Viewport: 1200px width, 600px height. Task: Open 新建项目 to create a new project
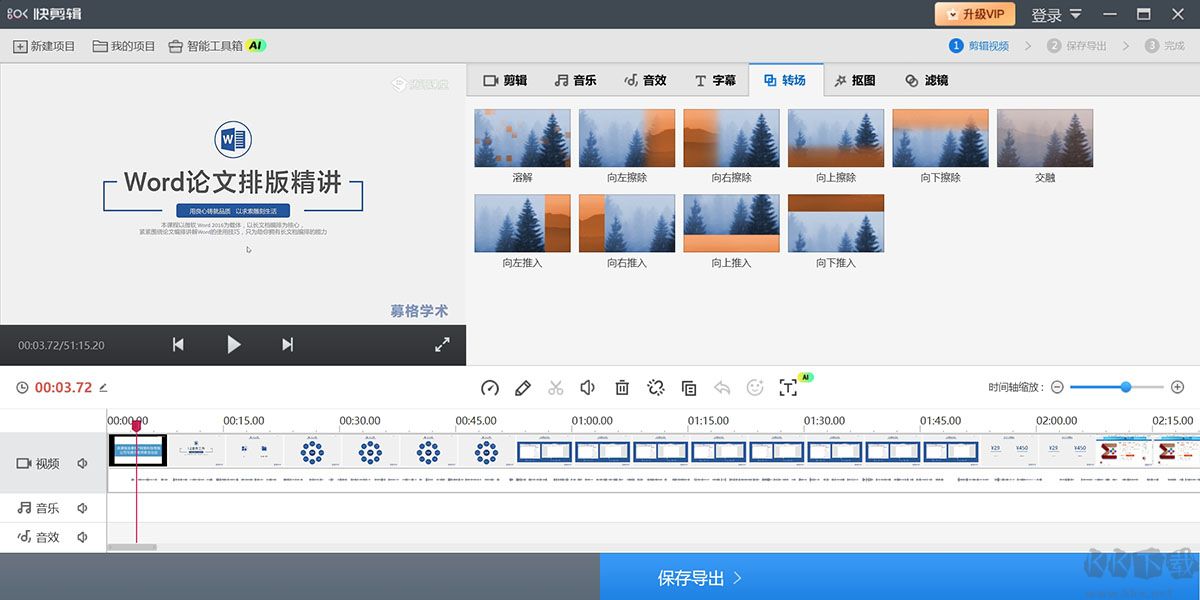click(42, 45)
